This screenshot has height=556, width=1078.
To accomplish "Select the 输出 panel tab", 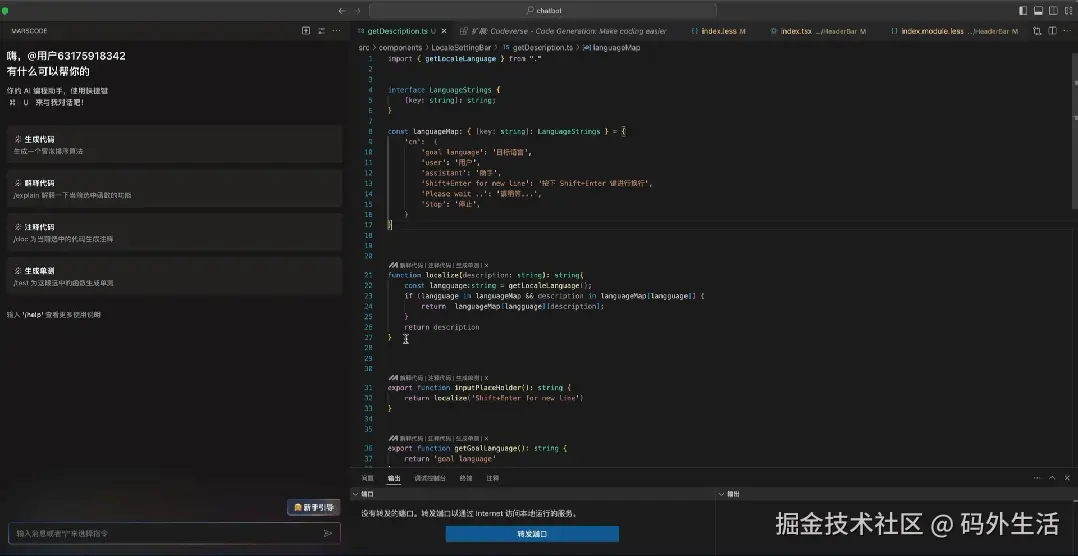I will click(394, 478).
